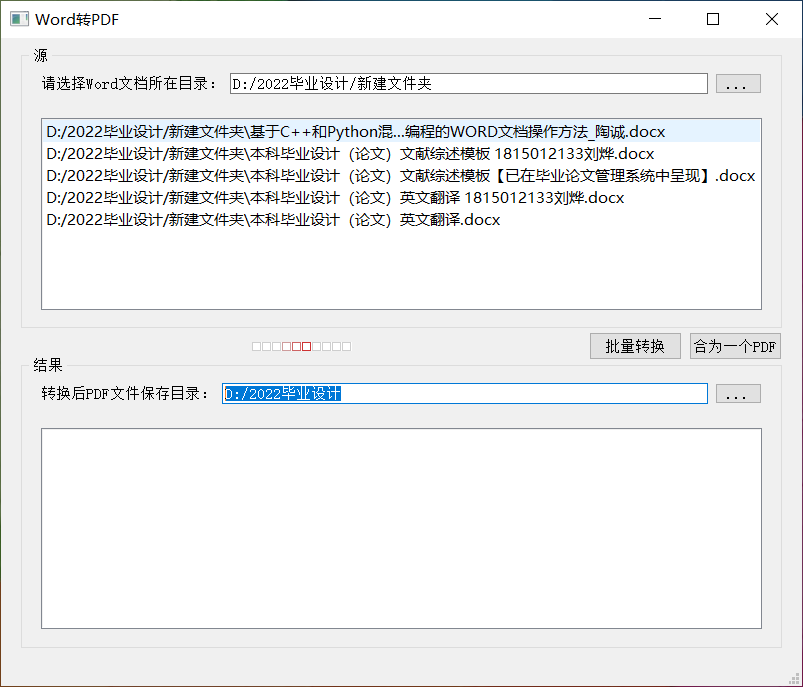This screenshot has width=803, height=687.
Task: Click the squares progress indicator
Action: point(301,346)
